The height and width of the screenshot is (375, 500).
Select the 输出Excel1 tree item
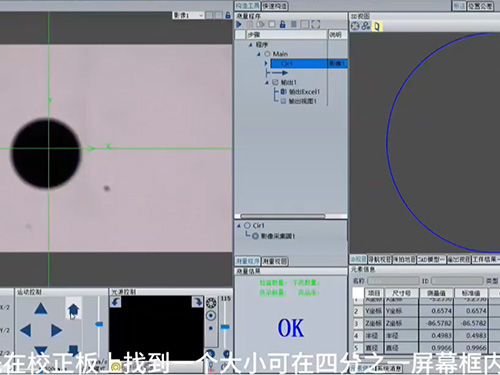tap(304, 91)
